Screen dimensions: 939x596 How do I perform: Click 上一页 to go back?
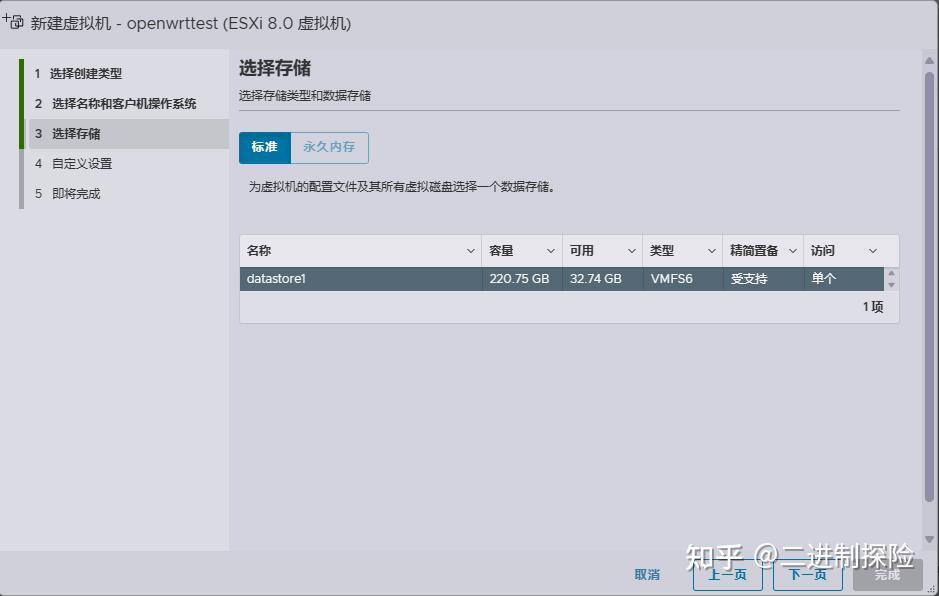[727, 575]
